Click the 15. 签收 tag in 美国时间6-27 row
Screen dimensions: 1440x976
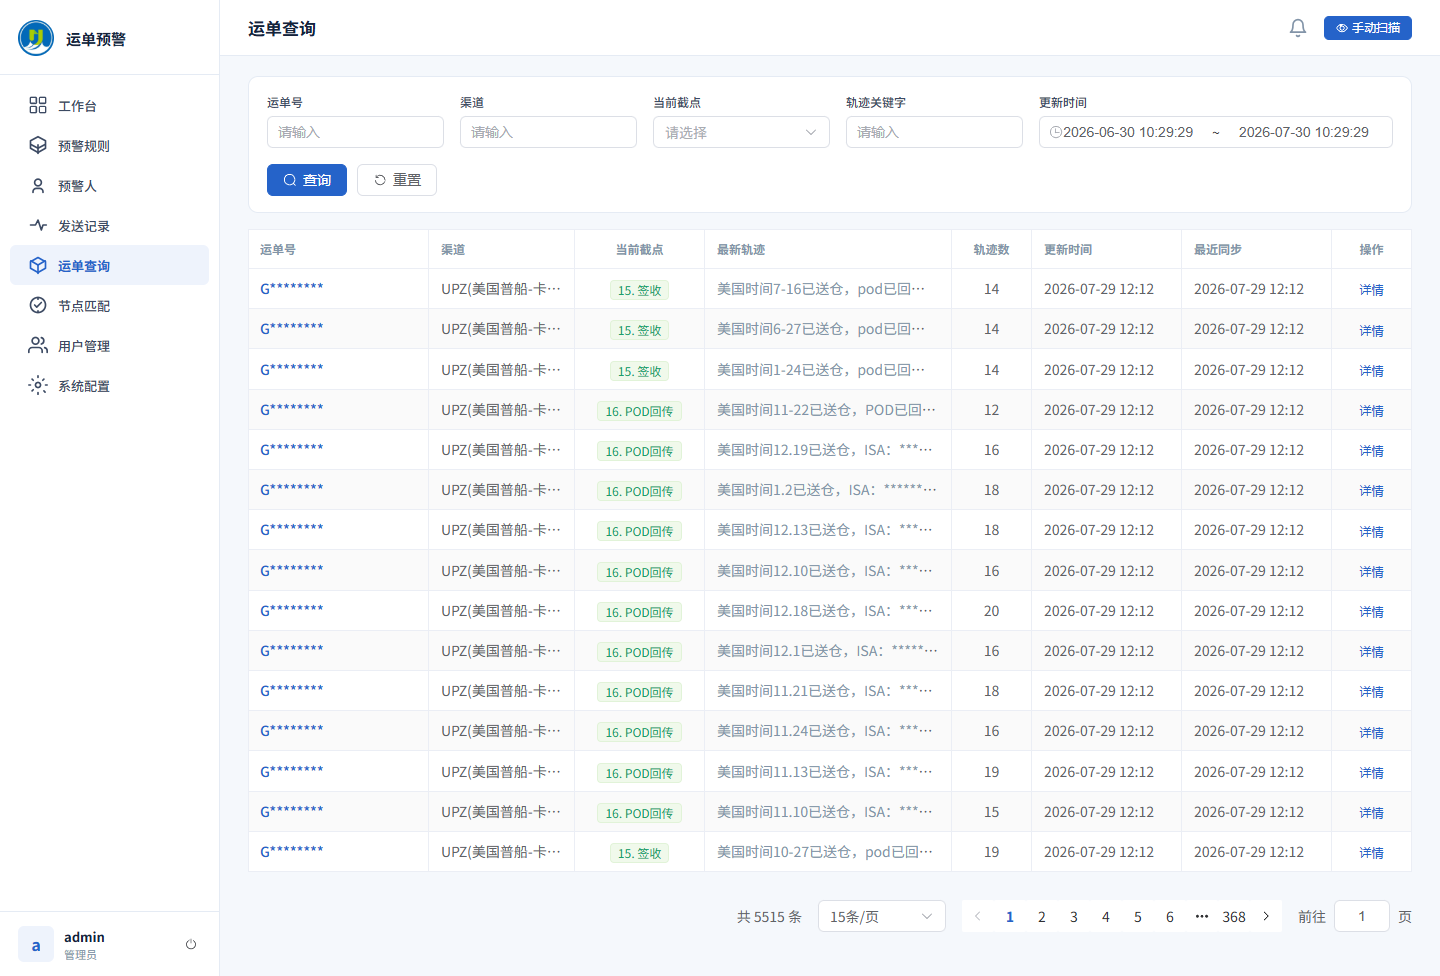639,330
